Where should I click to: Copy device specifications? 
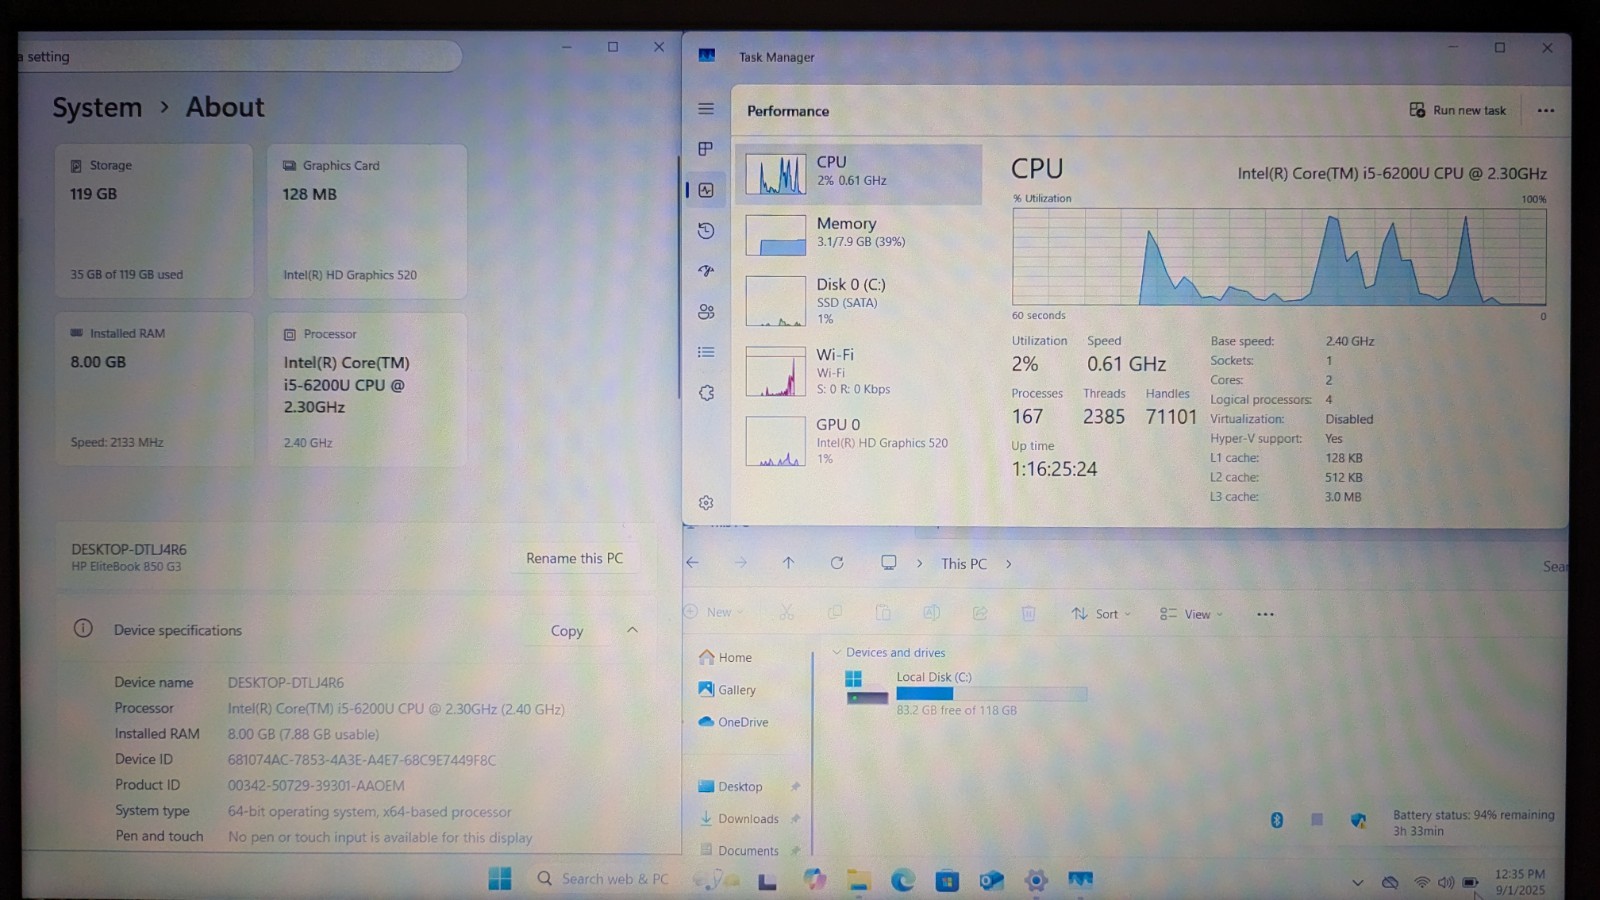point(567,631)
